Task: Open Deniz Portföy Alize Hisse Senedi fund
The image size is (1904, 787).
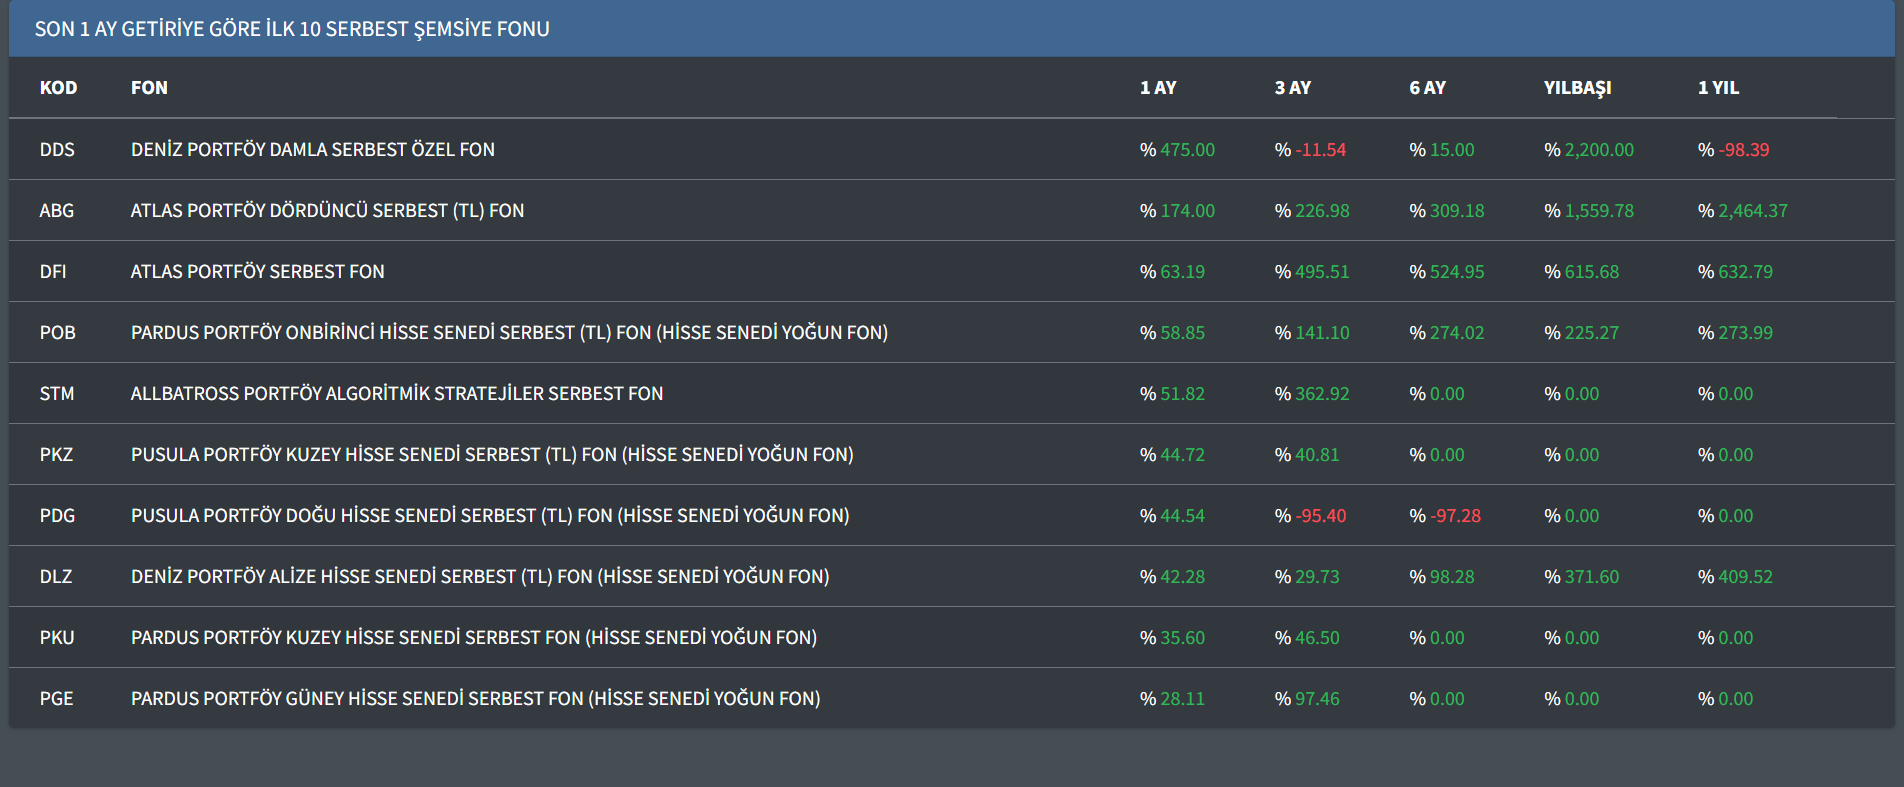Action: tap(480, 577)
